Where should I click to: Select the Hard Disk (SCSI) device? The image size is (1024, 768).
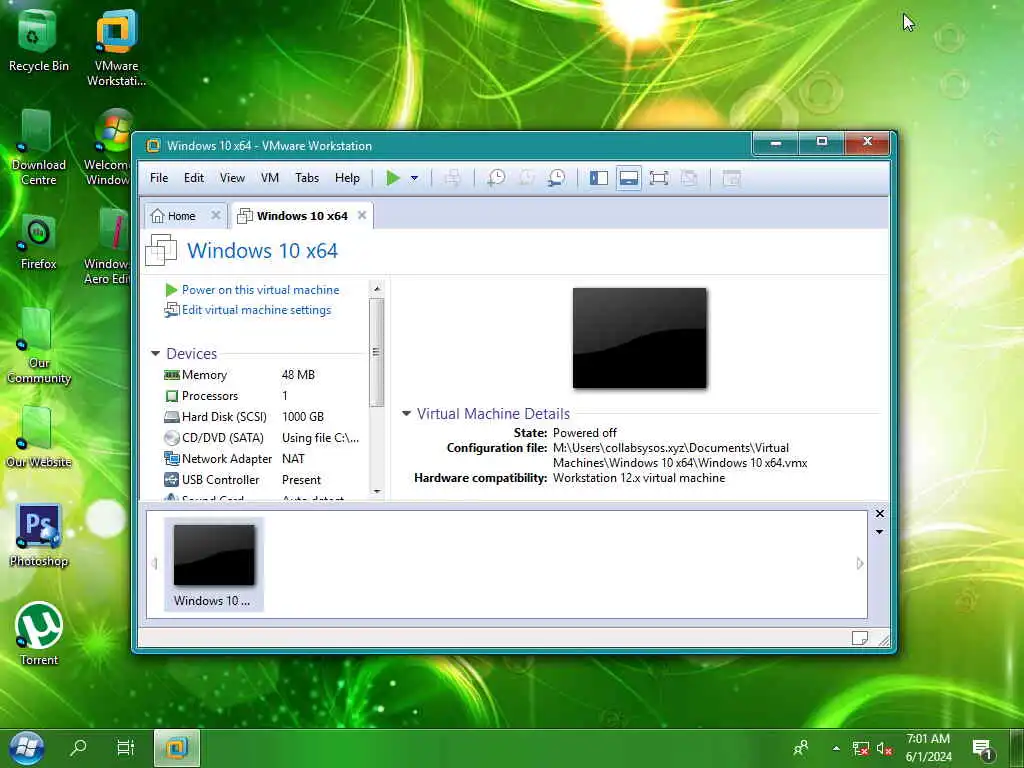tap(261, 417)
